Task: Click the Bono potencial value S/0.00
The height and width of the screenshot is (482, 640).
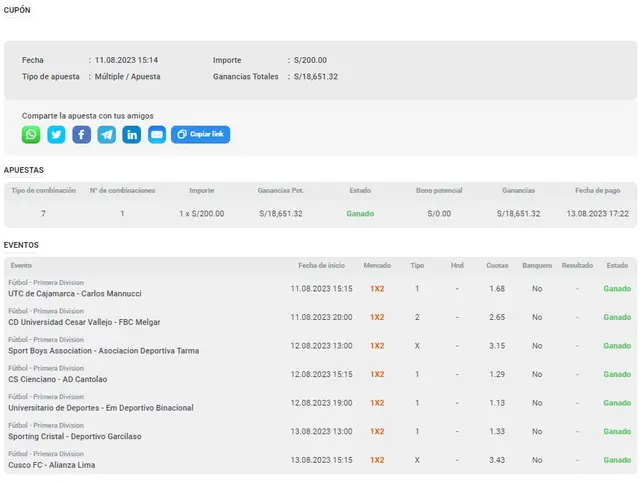Action: (x=439, y=213)
